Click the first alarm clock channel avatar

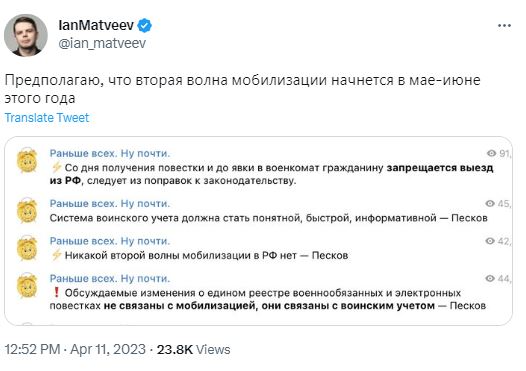[27, 160]
